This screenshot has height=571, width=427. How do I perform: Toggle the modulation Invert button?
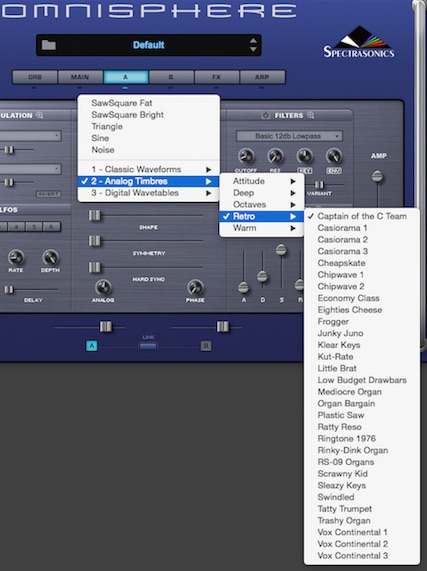(48, 194)
